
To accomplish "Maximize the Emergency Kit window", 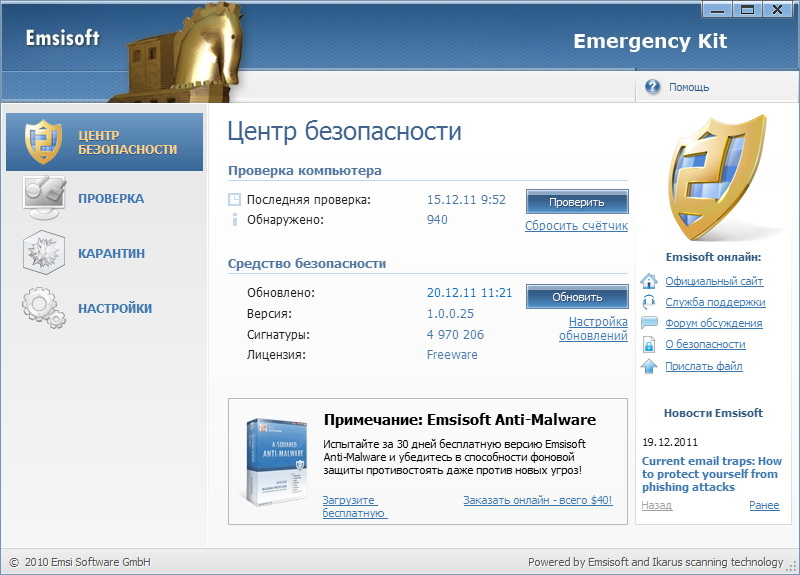I will (x=747, y=10).
